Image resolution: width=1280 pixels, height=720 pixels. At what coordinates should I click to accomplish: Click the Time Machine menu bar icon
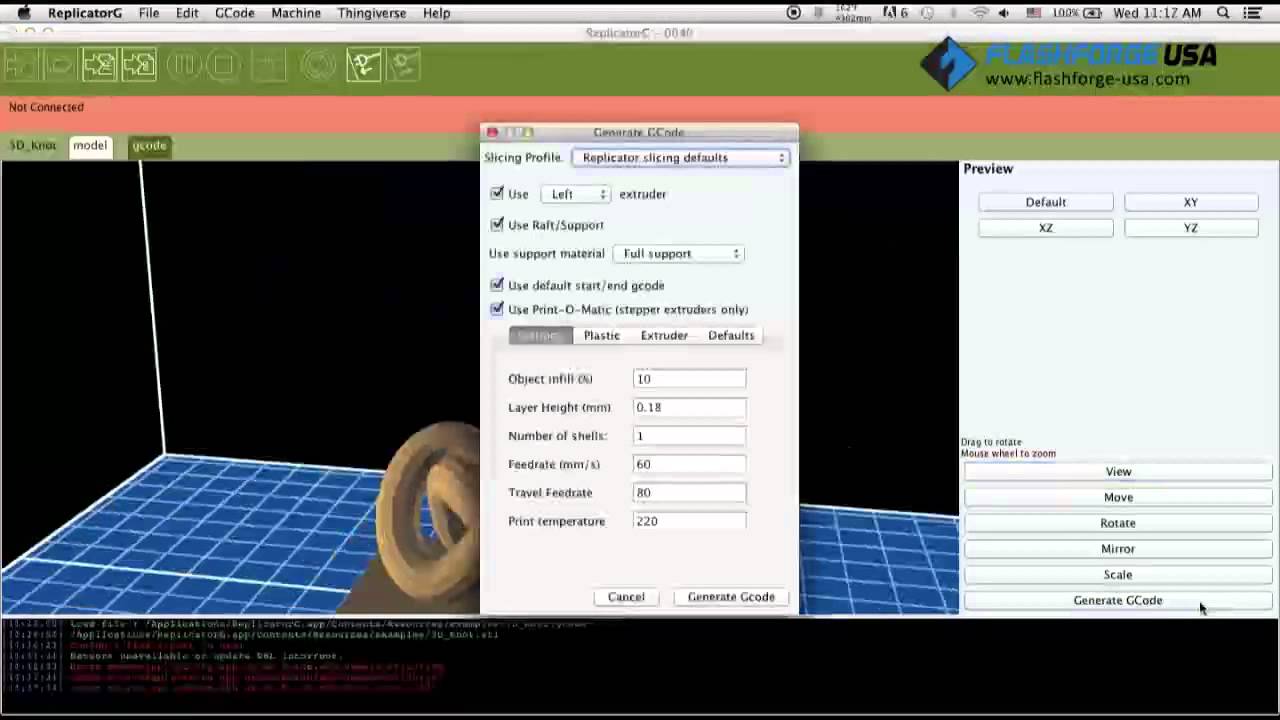click(x=928, y=13)
